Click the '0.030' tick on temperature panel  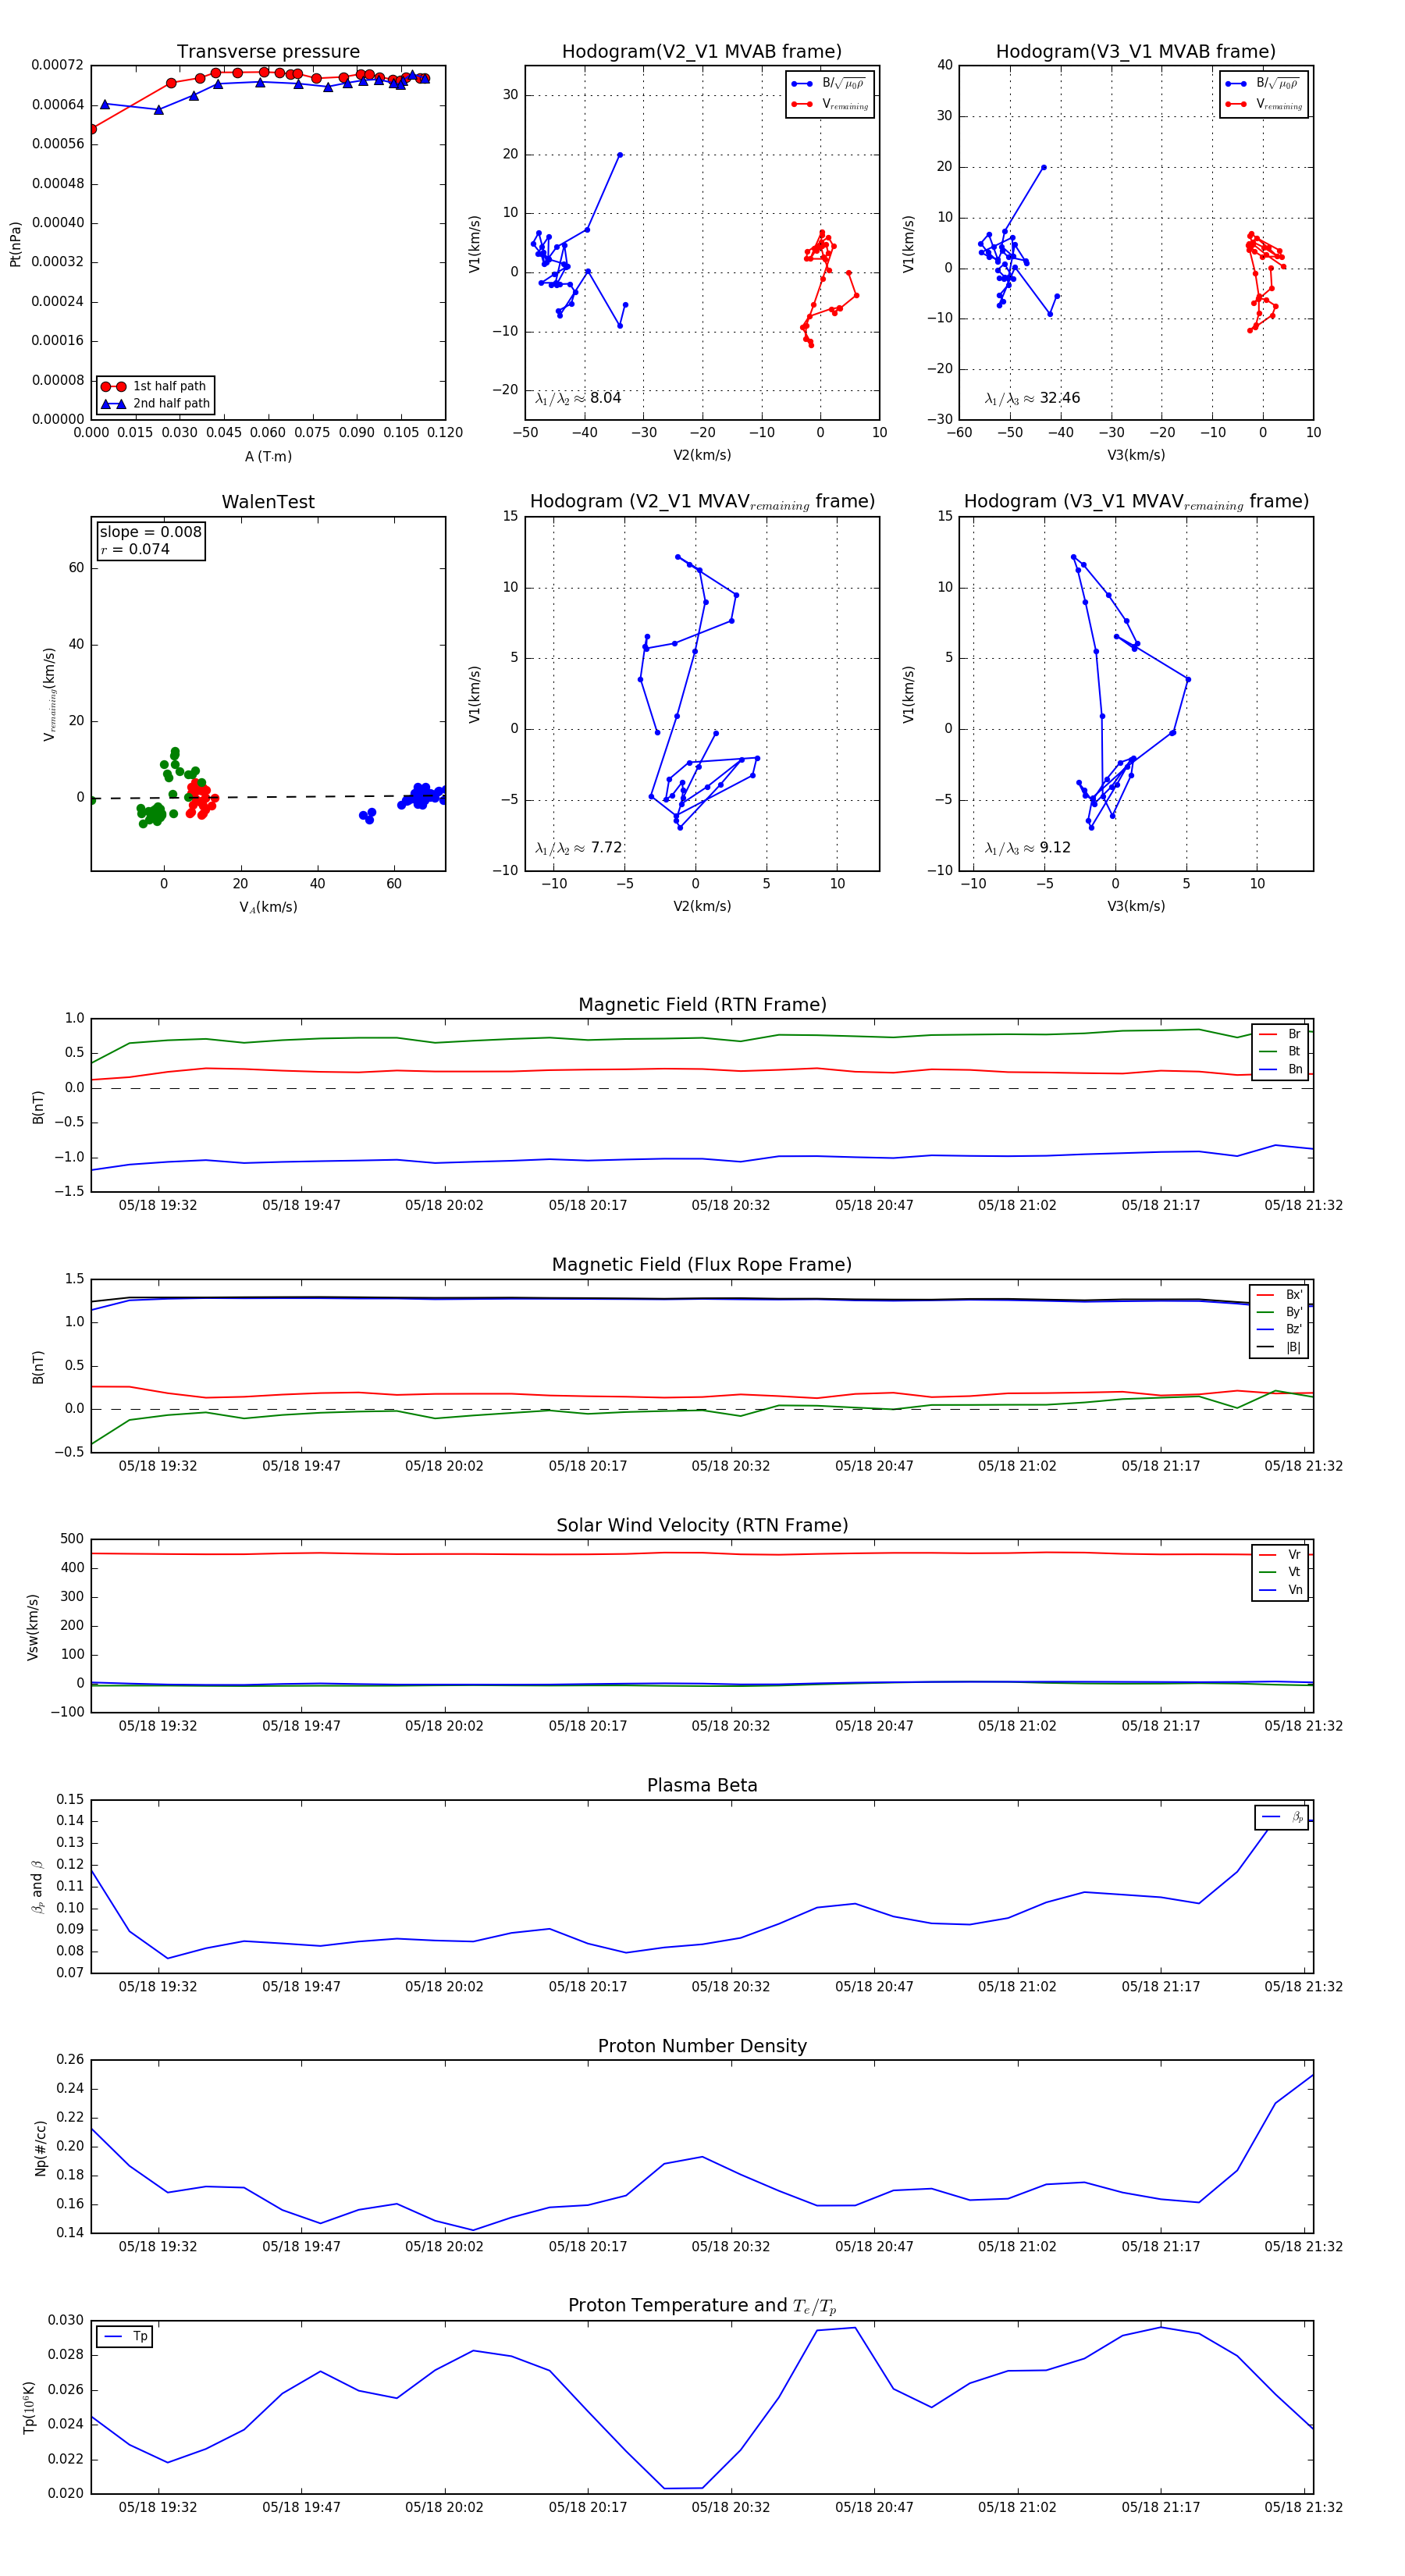[66, 2320]
